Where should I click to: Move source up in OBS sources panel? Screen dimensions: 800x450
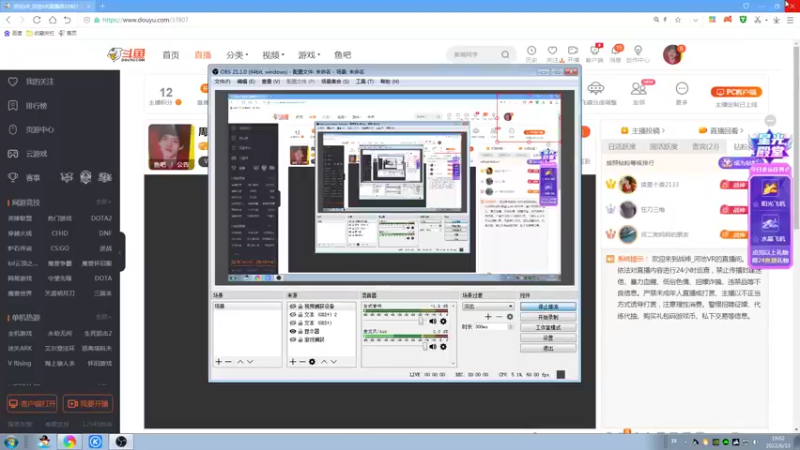[324, 362]
